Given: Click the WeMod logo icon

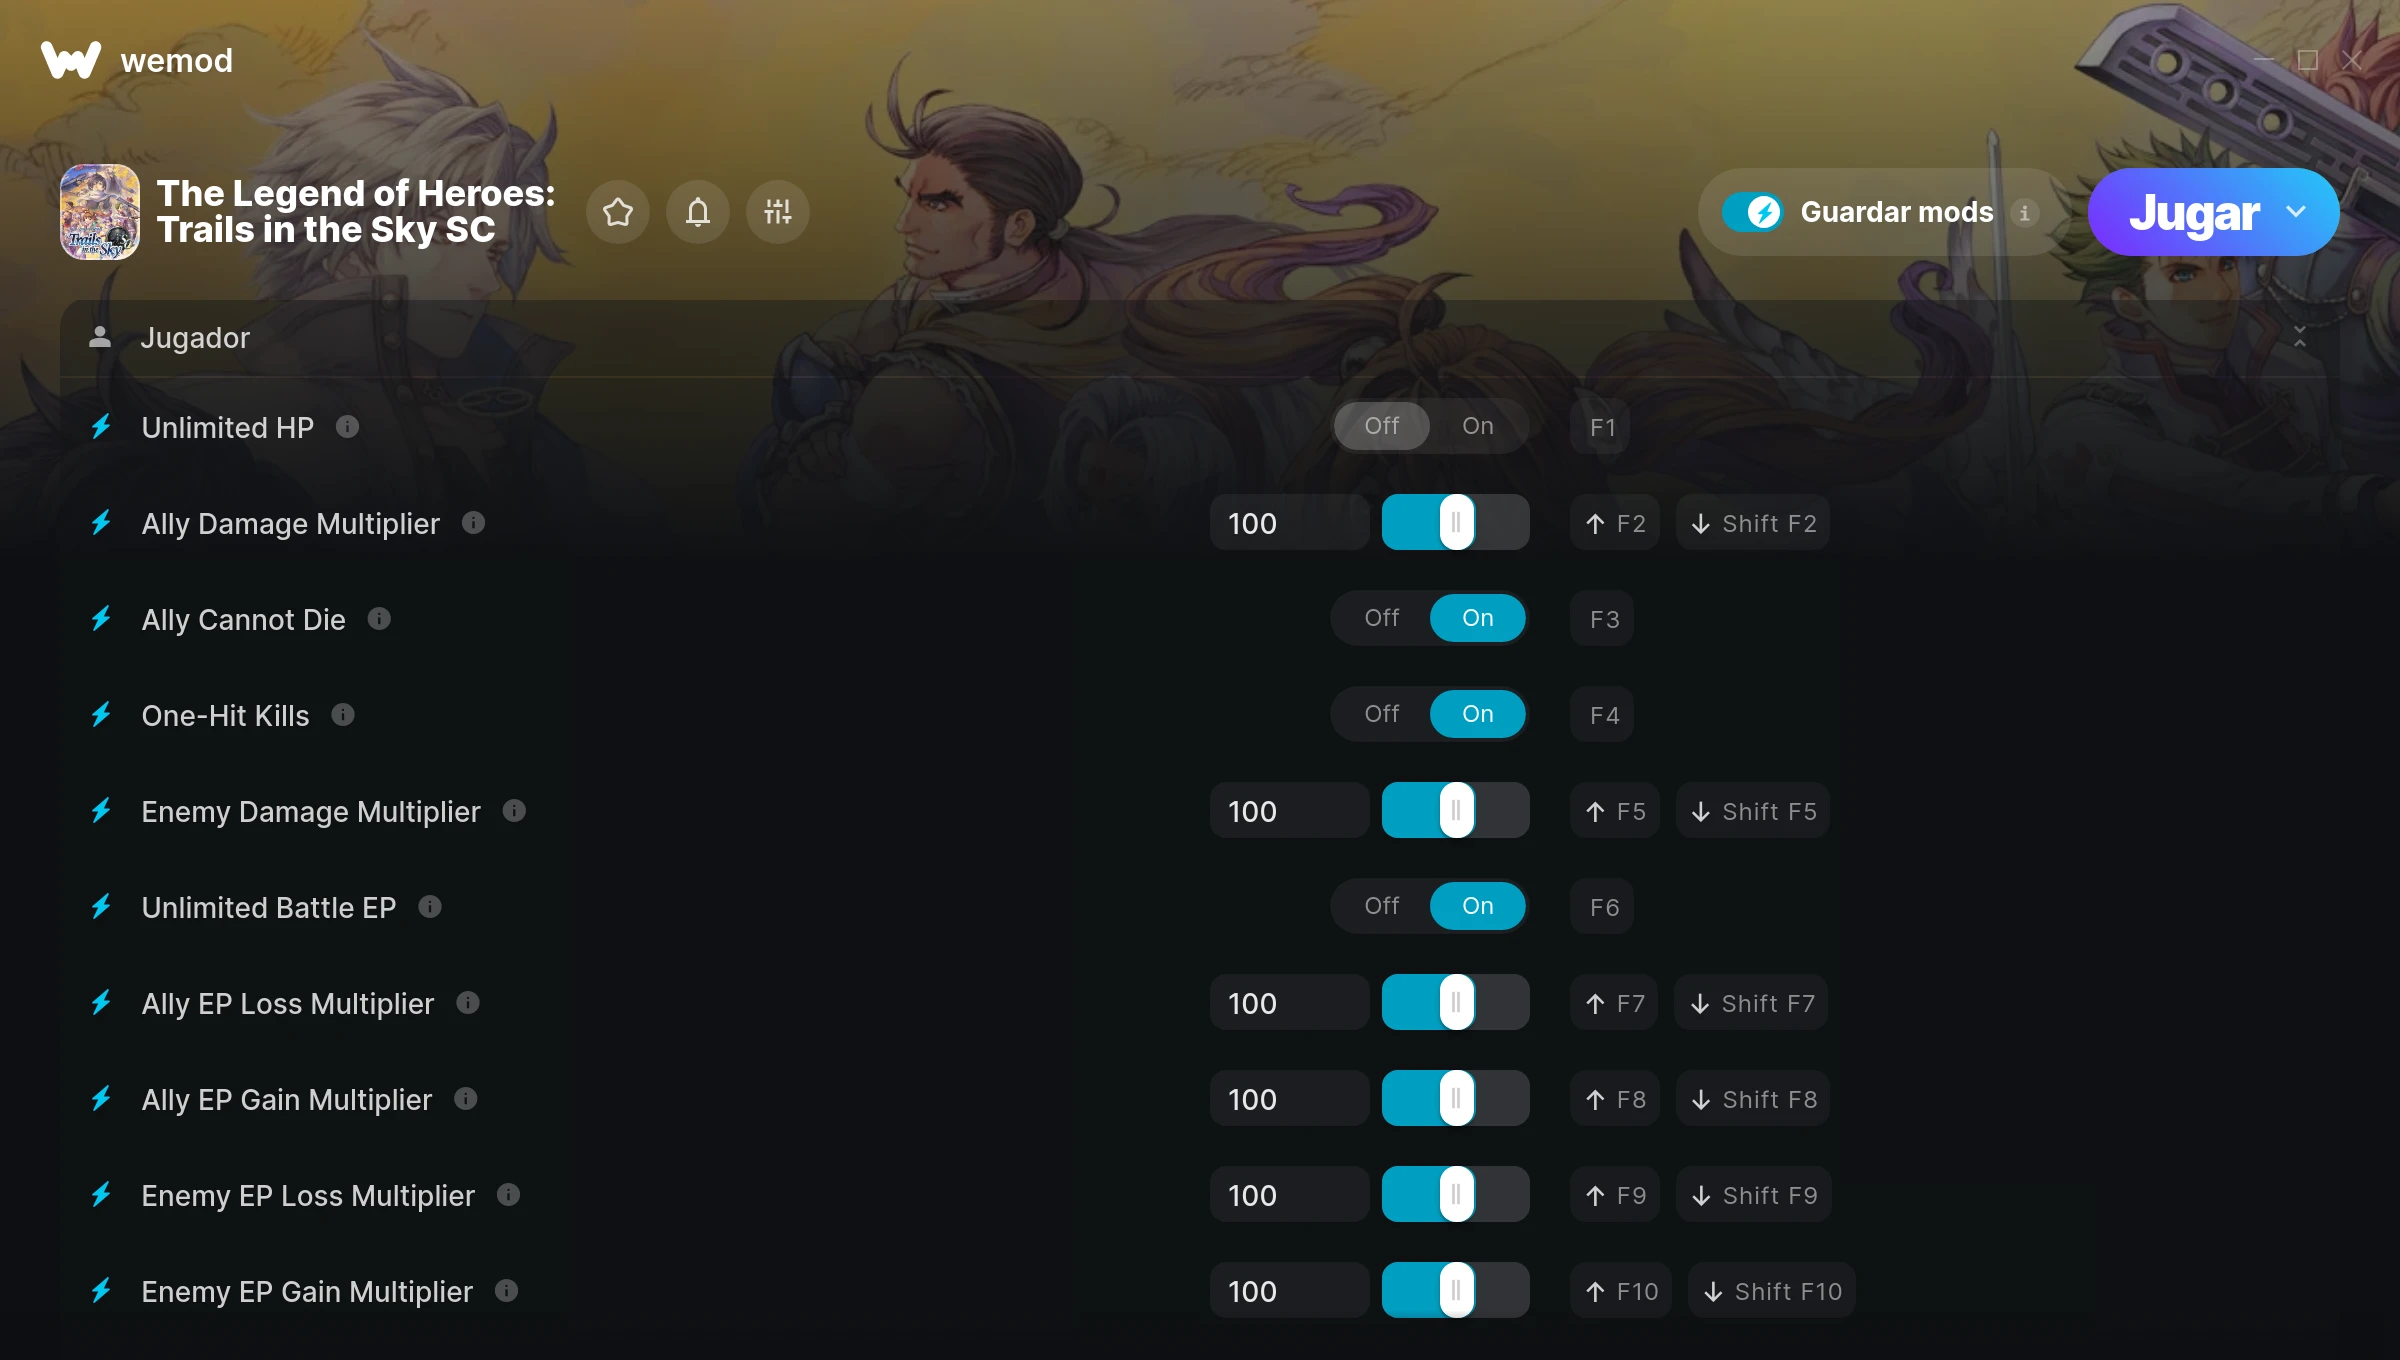Looking at the screenshot, I should click(x=71, y=60).
